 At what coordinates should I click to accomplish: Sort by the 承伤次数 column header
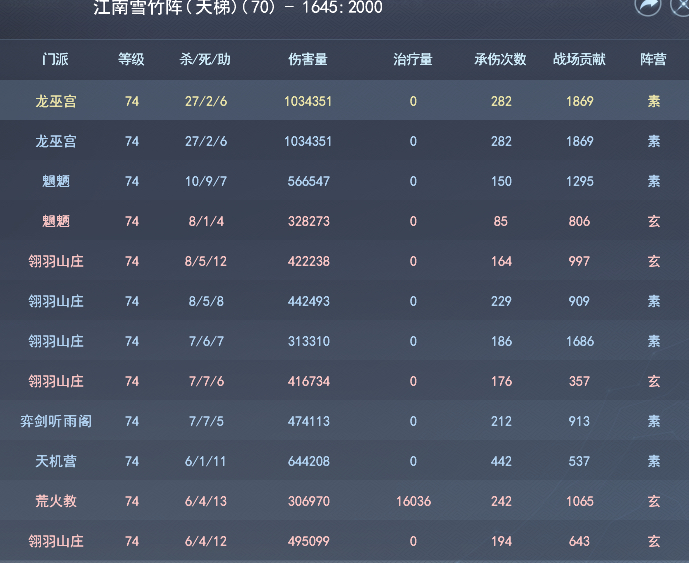(x=500, y=59)
